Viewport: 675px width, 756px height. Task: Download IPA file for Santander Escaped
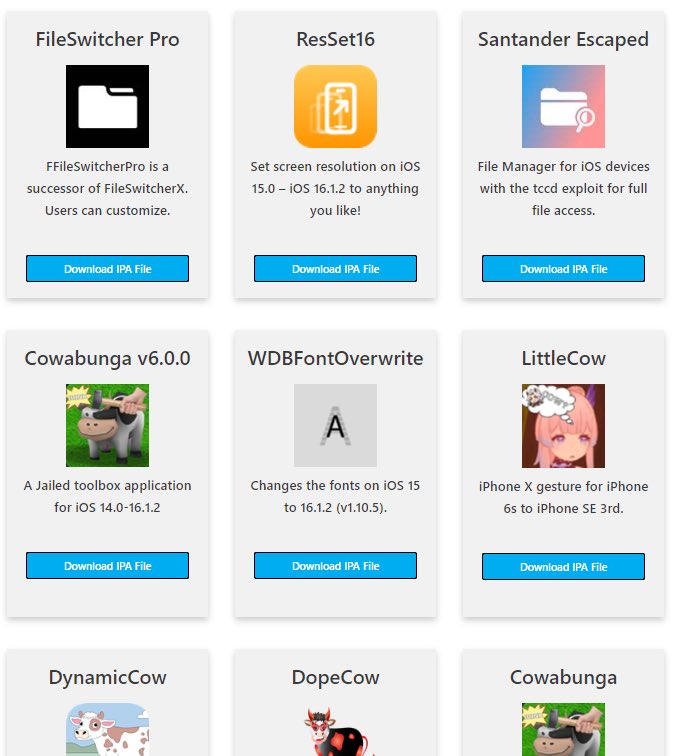tap(563, 269)
